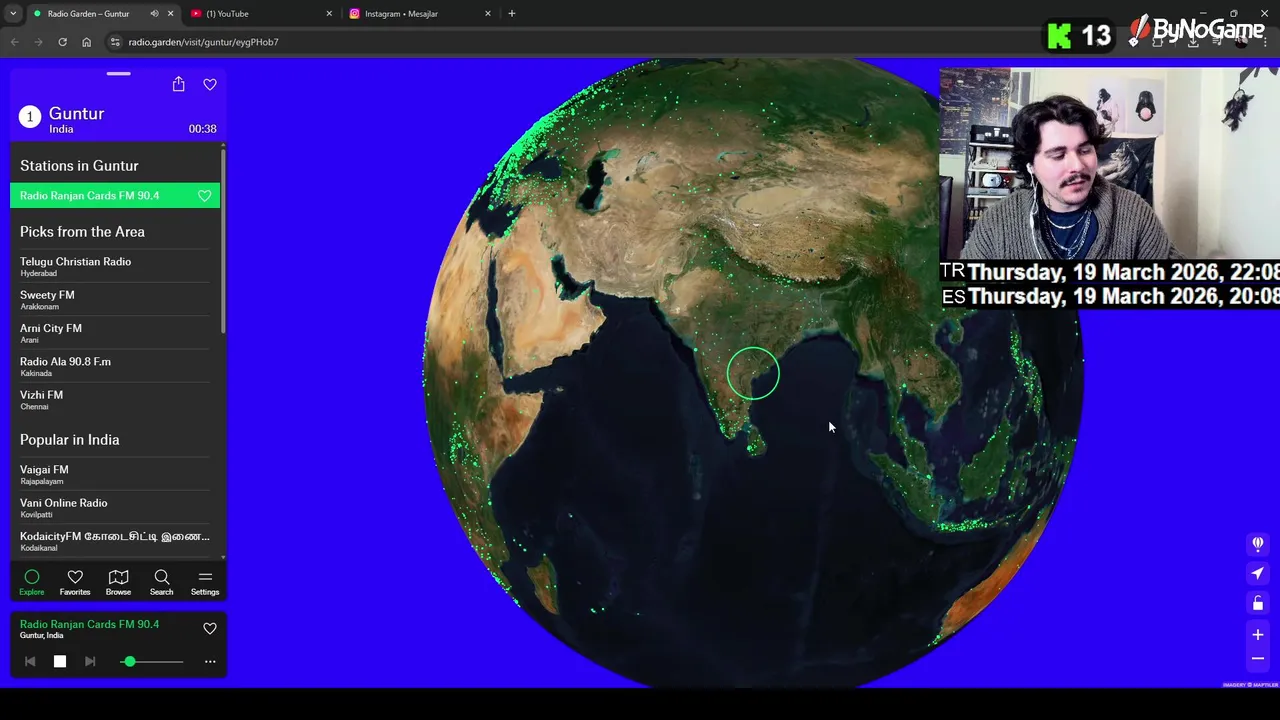Stop radio playback
Screen dimensions: 1280x720
click(60, 661)
